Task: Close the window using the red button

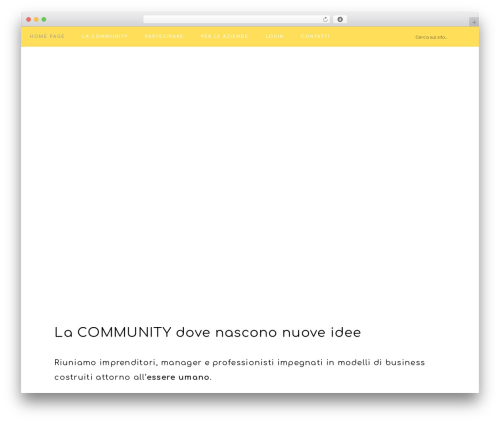Action: coord(29,19)
